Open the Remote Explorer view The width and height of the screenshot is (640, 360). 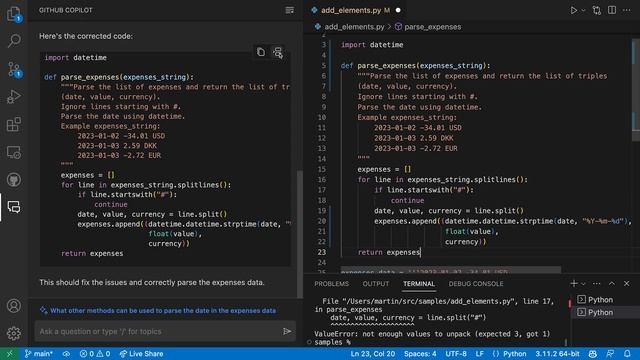pyautogui.click(x=14, y=152)
